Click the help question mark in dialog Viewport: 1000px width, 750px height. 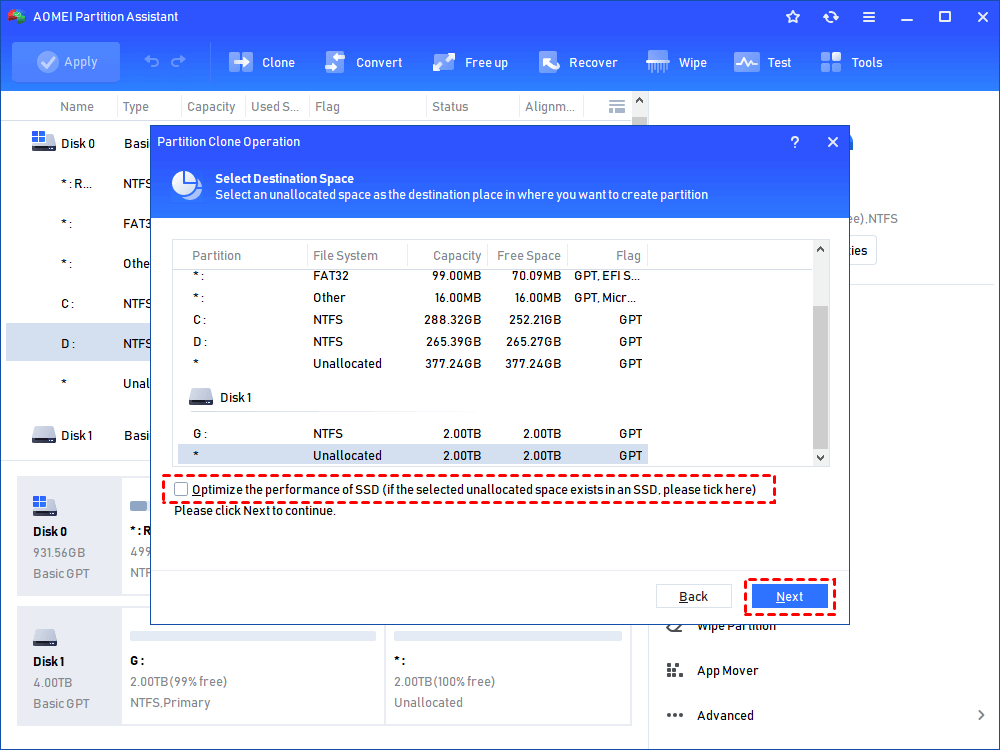pyautogui.click(x=795, y=142)
